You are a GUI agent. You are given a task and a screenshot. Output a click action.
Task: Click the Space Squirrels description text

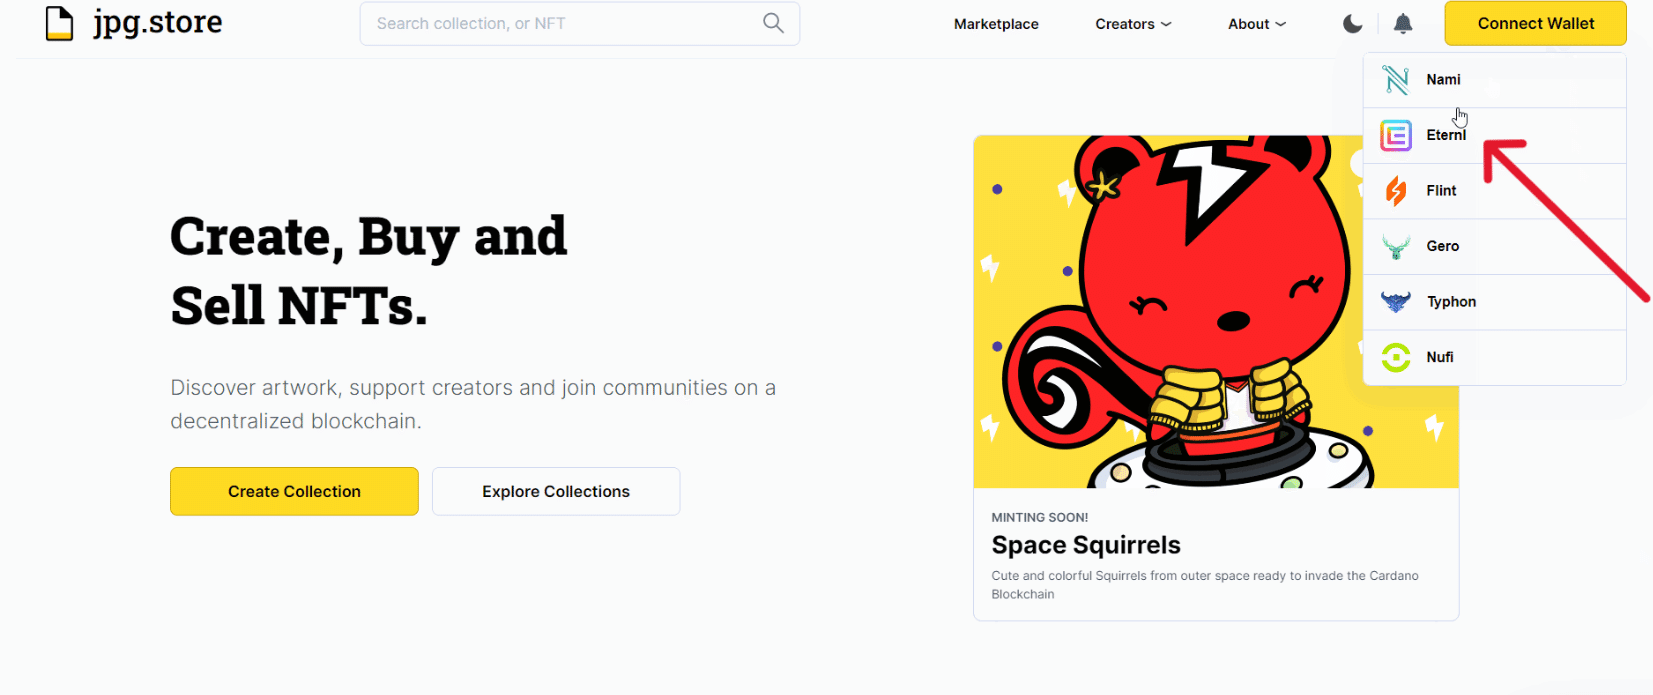click(x=1205, y=585)
